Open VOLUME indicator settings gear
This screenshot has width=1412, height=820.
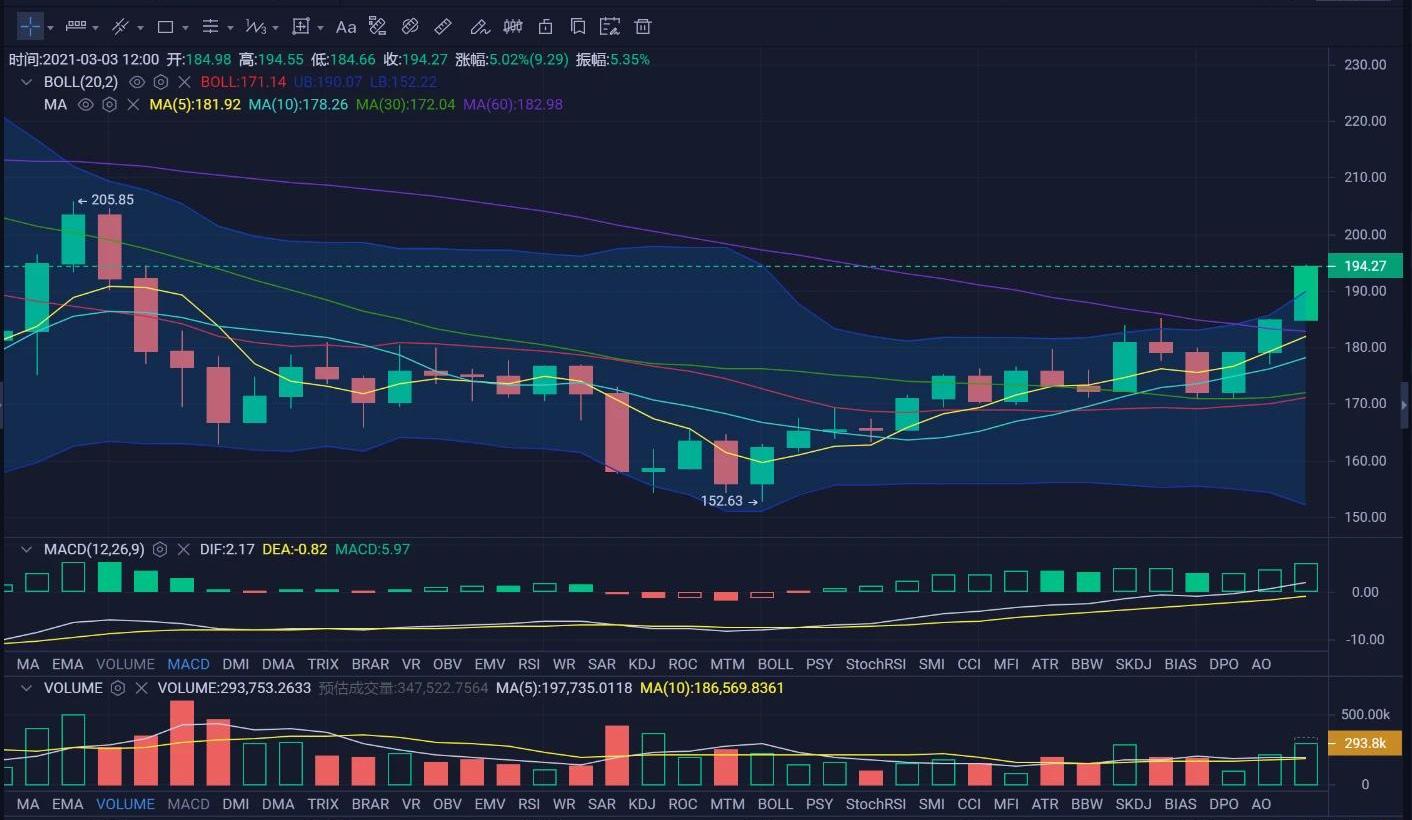[118, 688]
